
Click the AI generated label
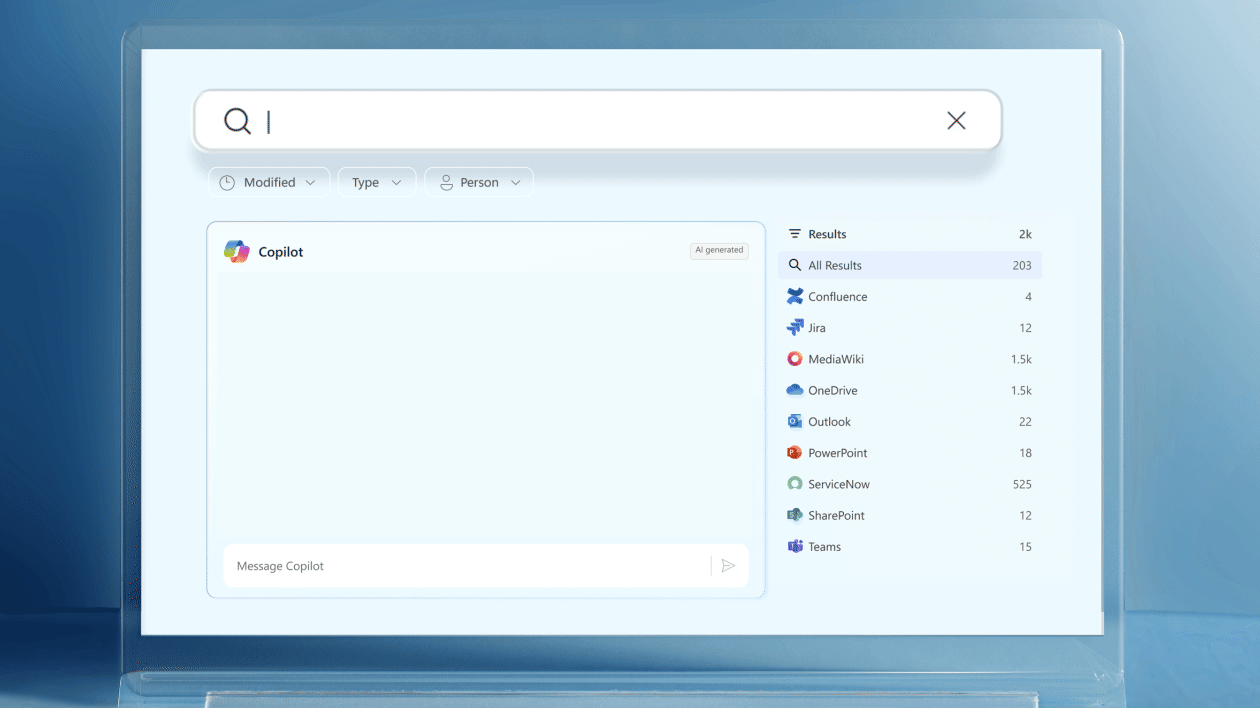[x=718, y=250]
